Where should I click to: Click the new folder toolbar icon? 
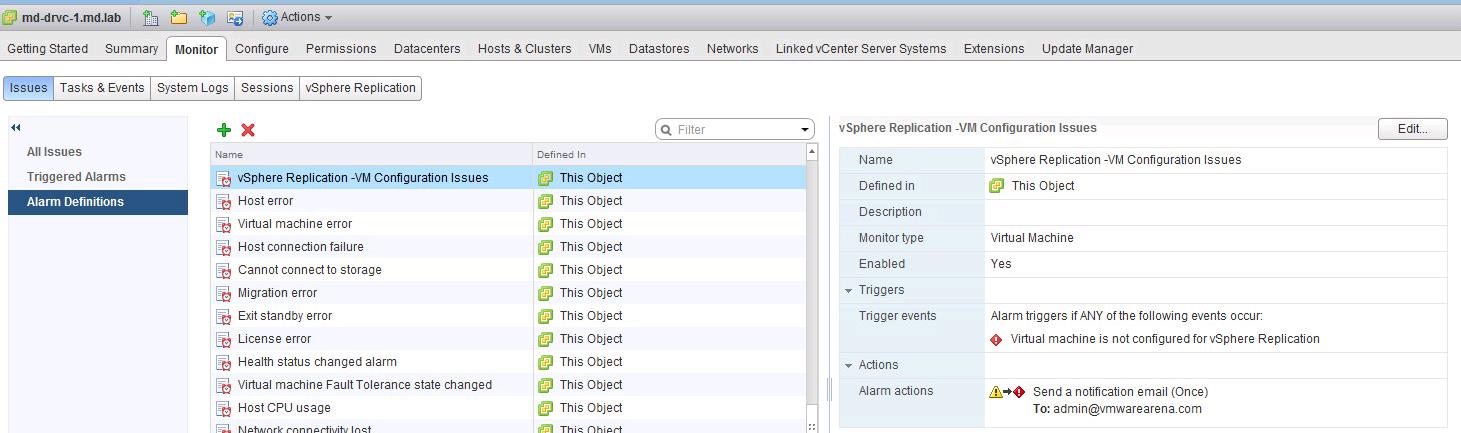point(179,17)
